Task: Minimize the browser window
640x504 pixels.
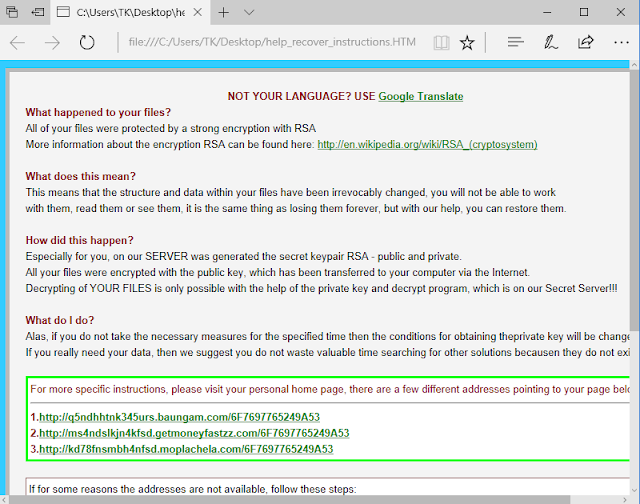Action: click(x=547, y=13)
